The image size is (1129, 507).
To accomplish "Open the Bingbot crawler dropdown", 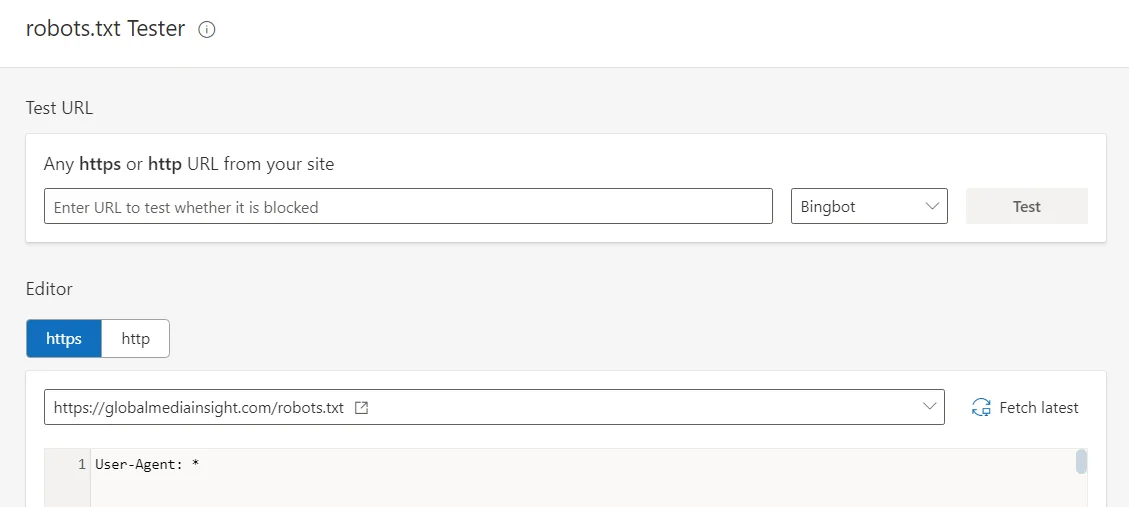I will click(x=869, y=206).
